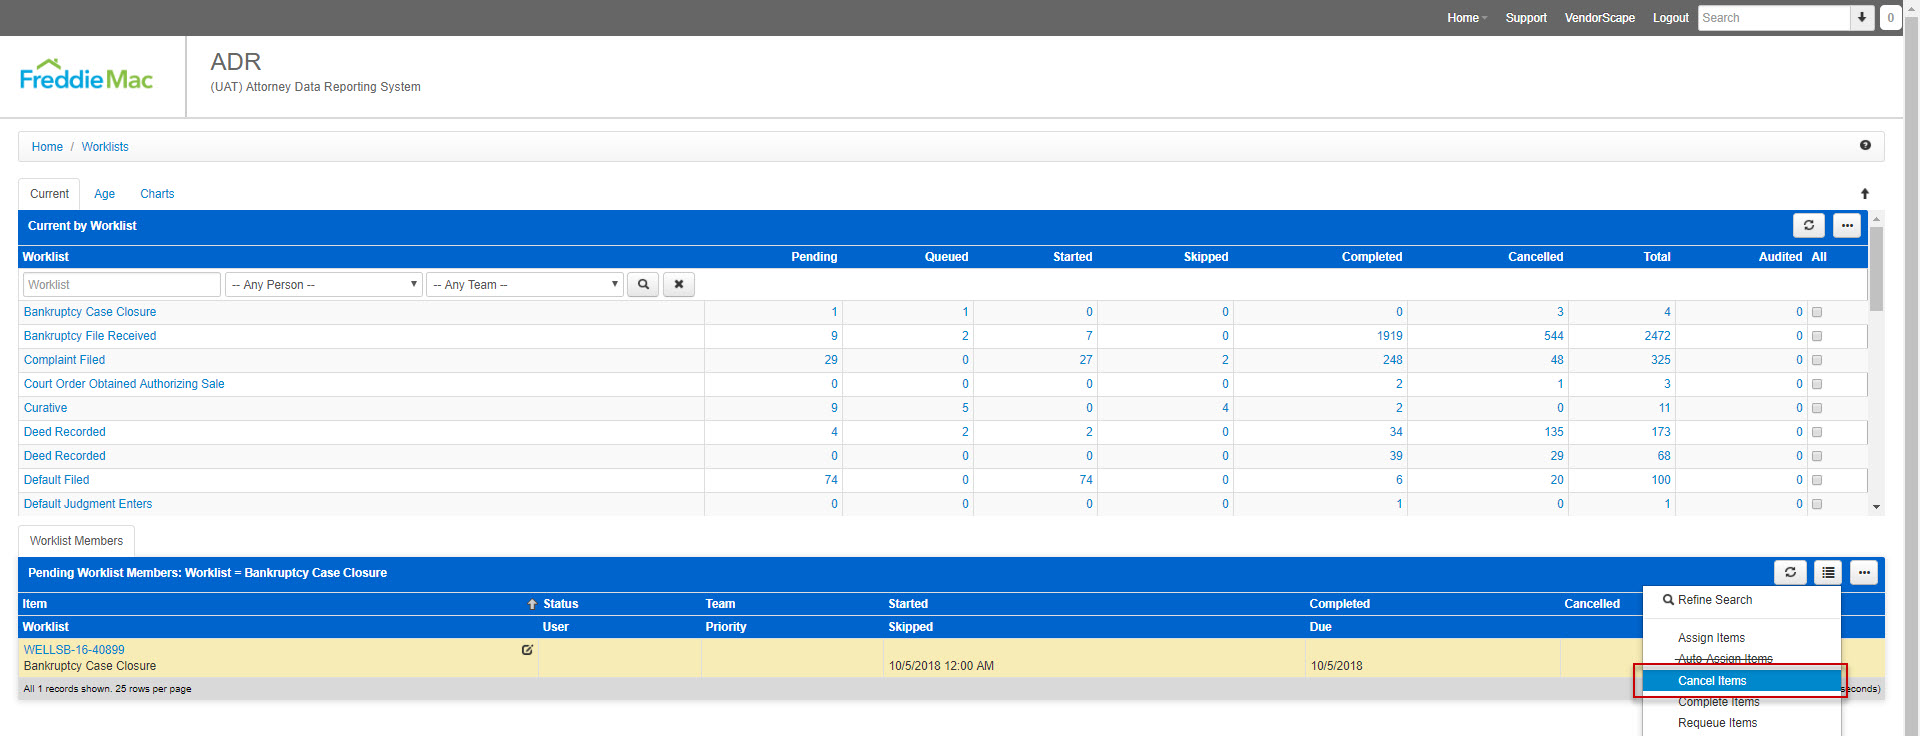Expand the Home menu in top bar
Screen dimensions: 1920x736
pos(1467,18)
